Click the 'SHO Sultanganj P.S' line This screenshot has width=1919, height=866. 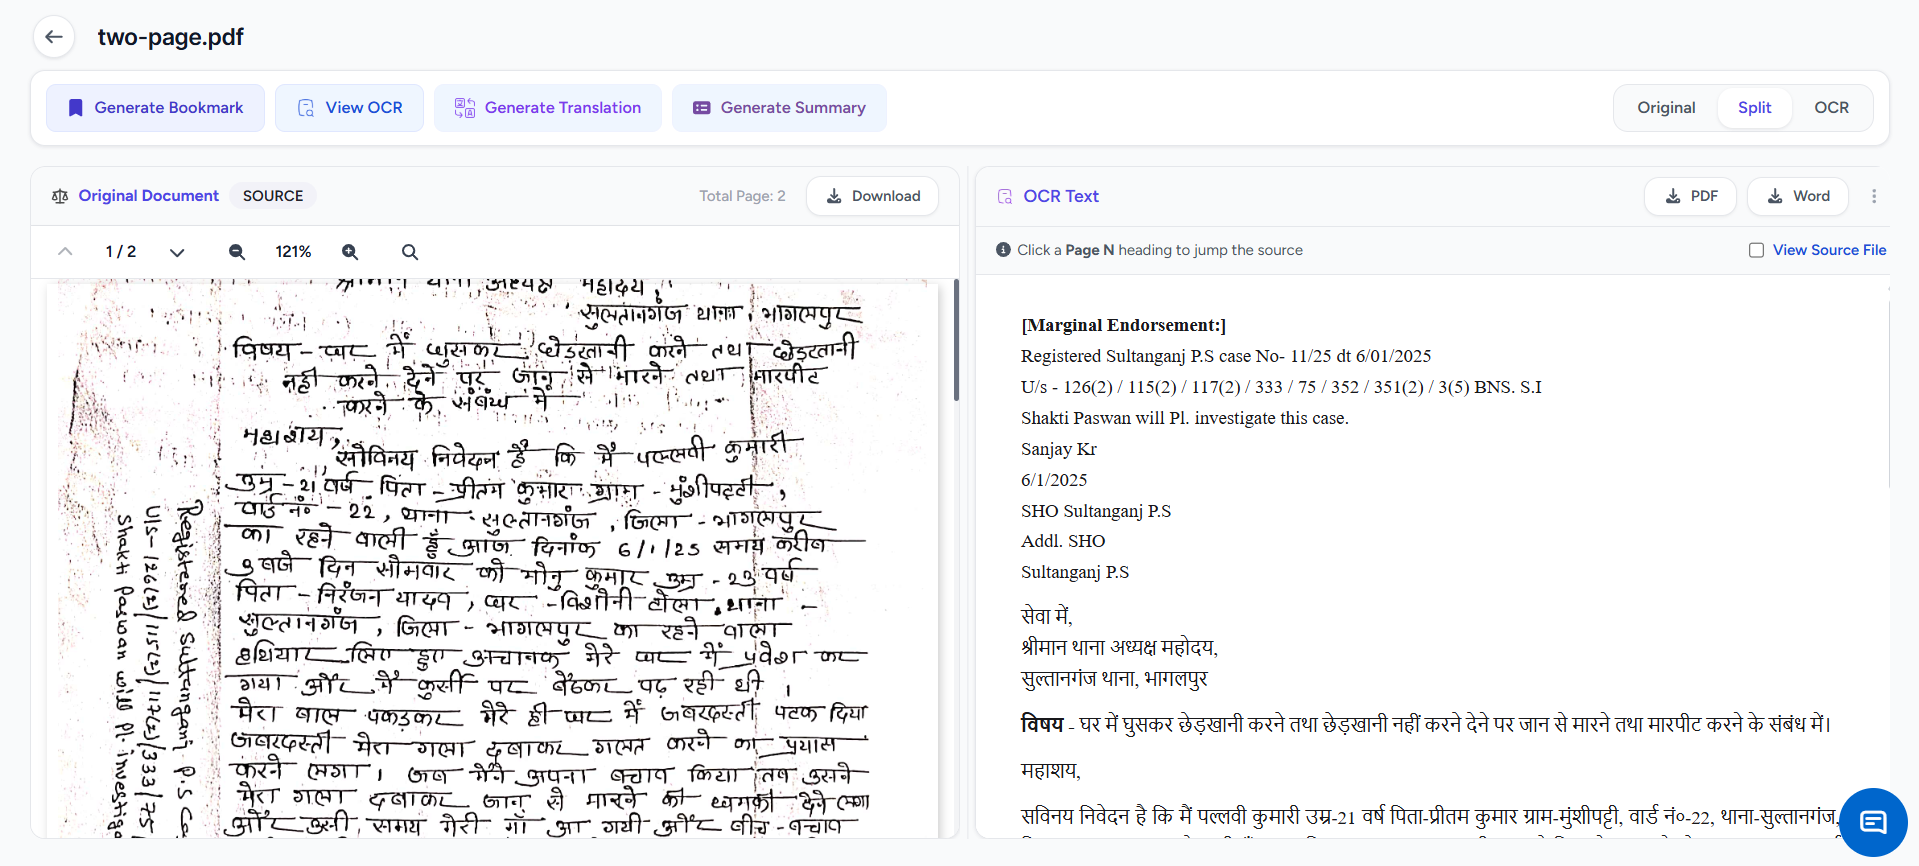pyautogui.click(x=1096, y=511)
